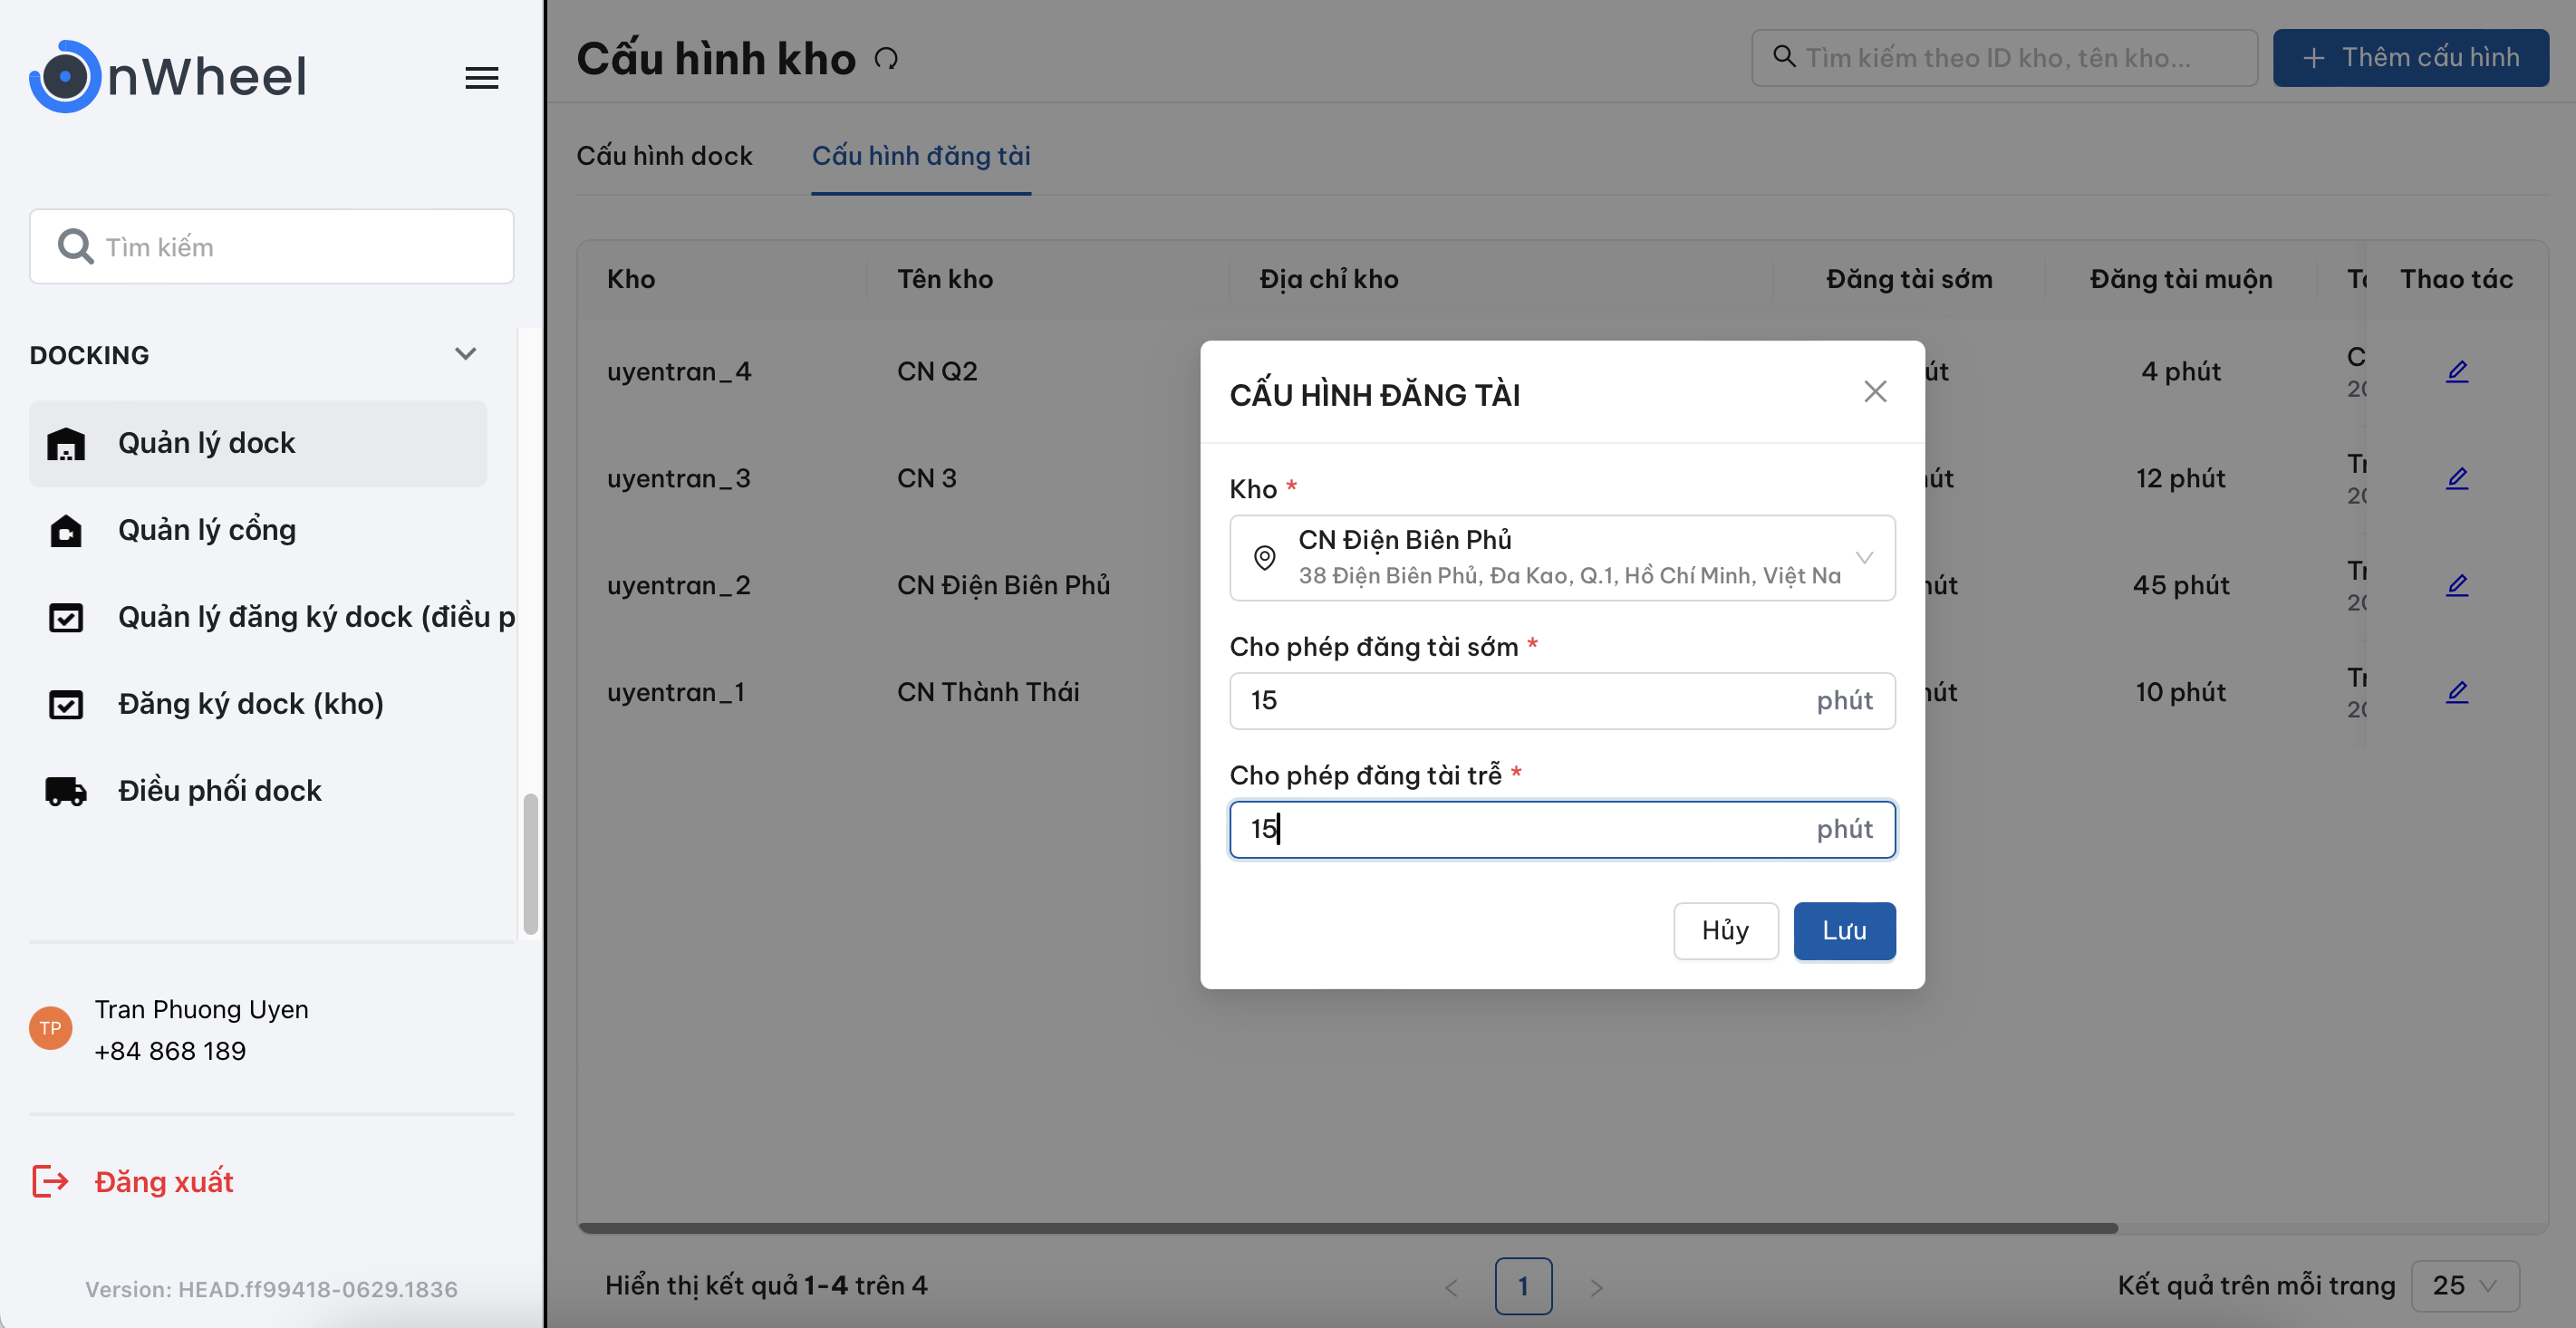Edit the uyentran_2 row pencil icon
The width and height of the screenshot is (2576, 1328).
(2457, 586)
